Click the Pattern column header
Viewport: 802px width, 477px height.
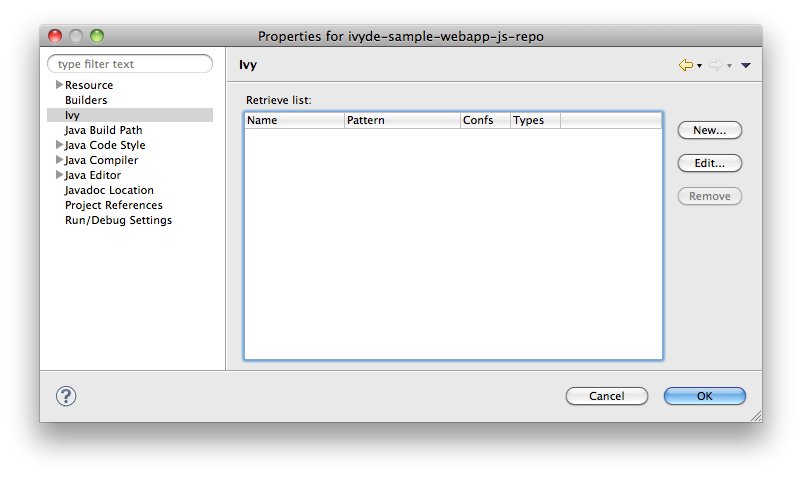pyautogui.click(x=400, y=121)
